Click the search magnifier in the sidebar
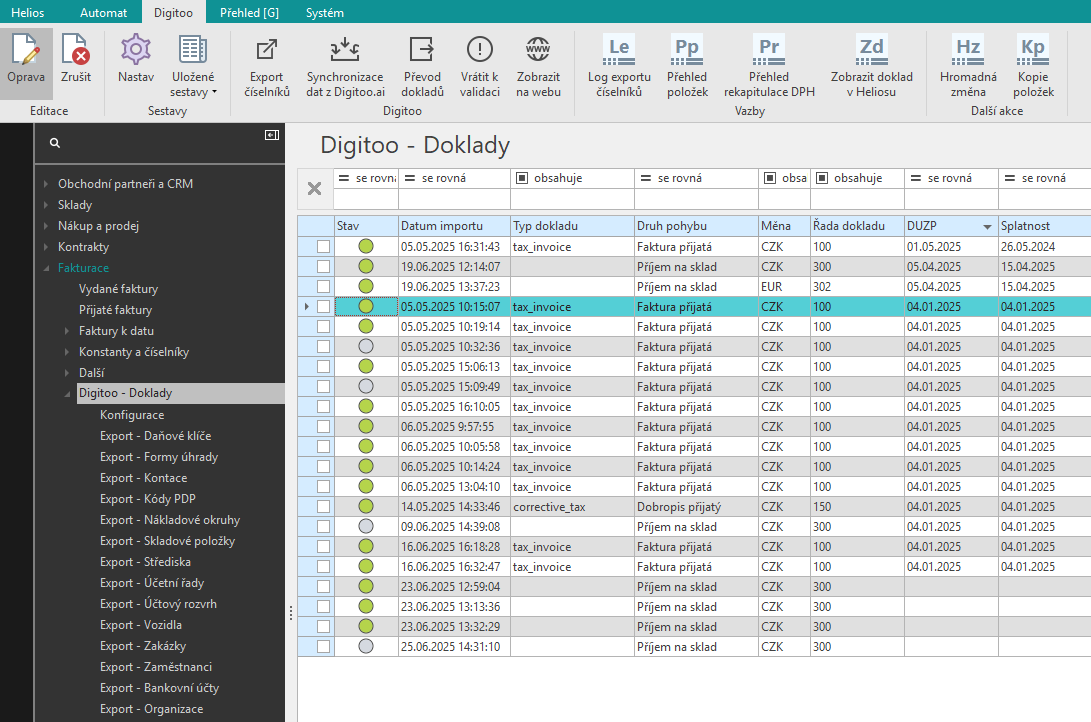The image size is (1091, 722). click(x=55, y=143)
